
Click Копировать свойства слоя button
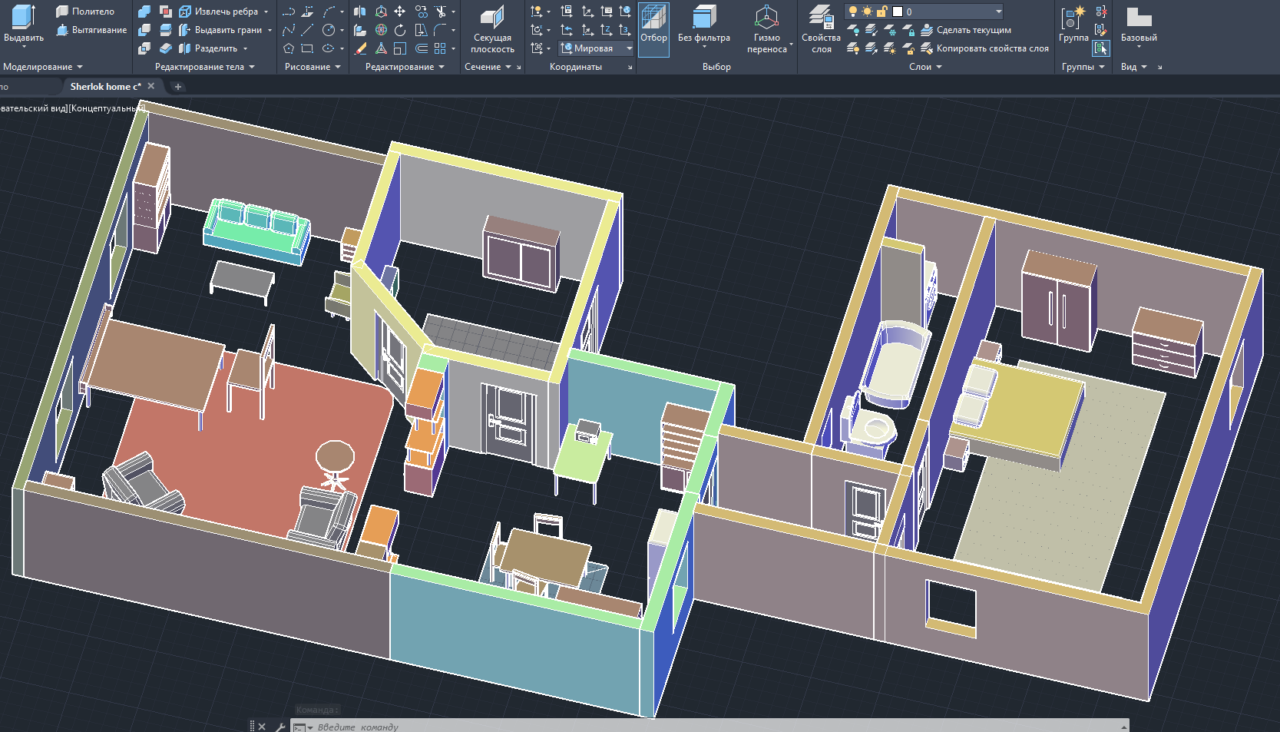click(992, 48)
